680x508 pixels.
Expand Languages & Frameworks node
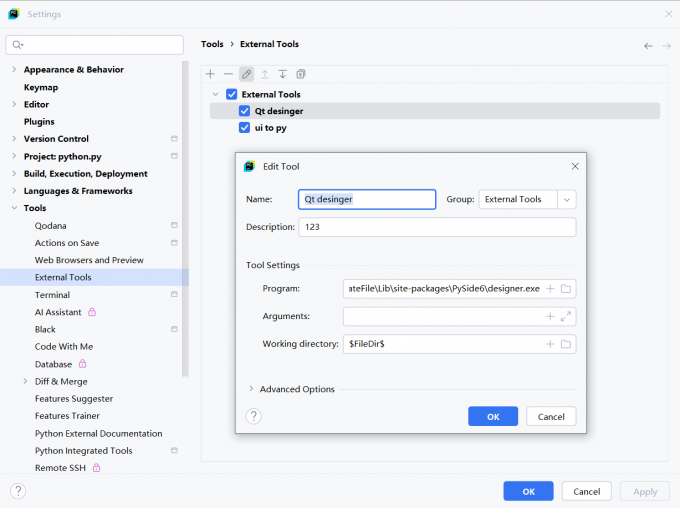pyautogui.click(x=14, y=191)
